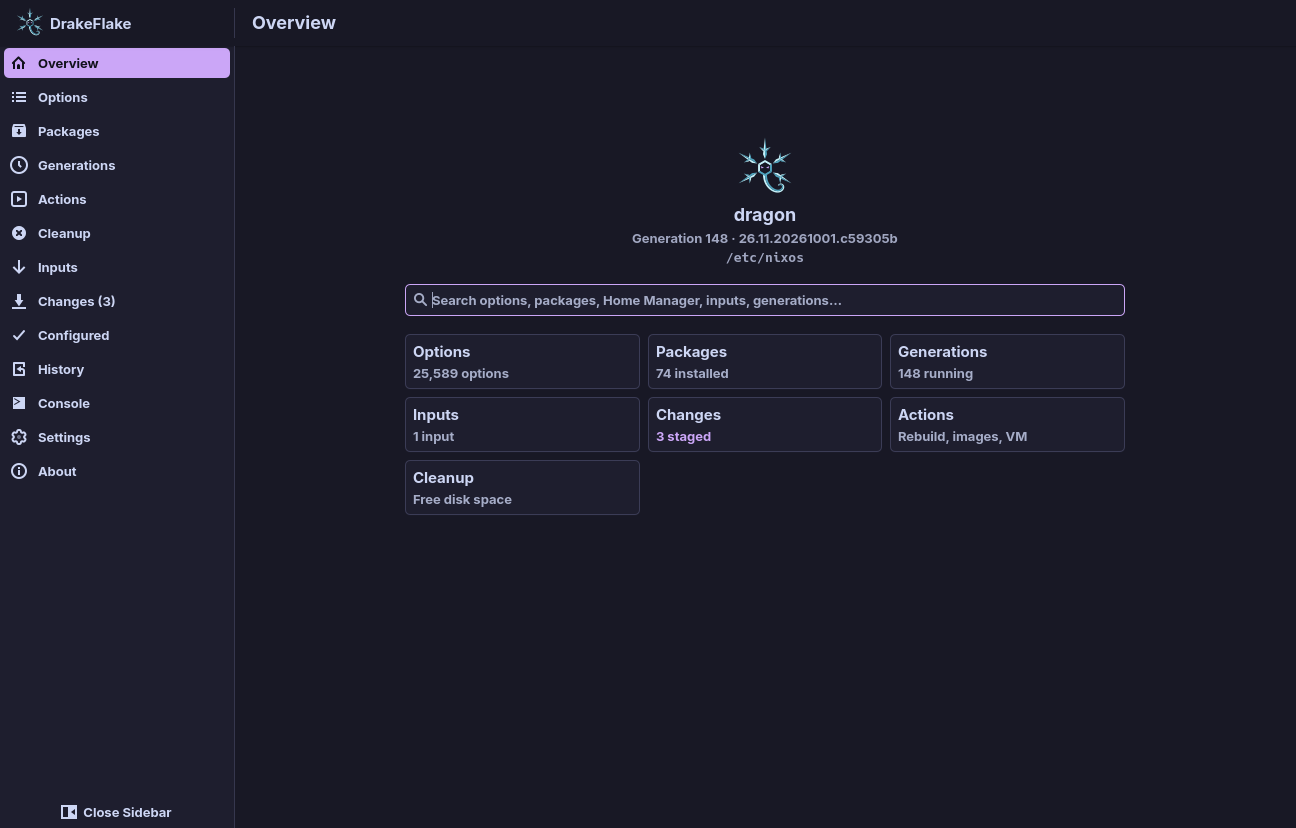
Task: Click the DrakeFlake logo in the sidebar header
Action: (x=30, y=23)
